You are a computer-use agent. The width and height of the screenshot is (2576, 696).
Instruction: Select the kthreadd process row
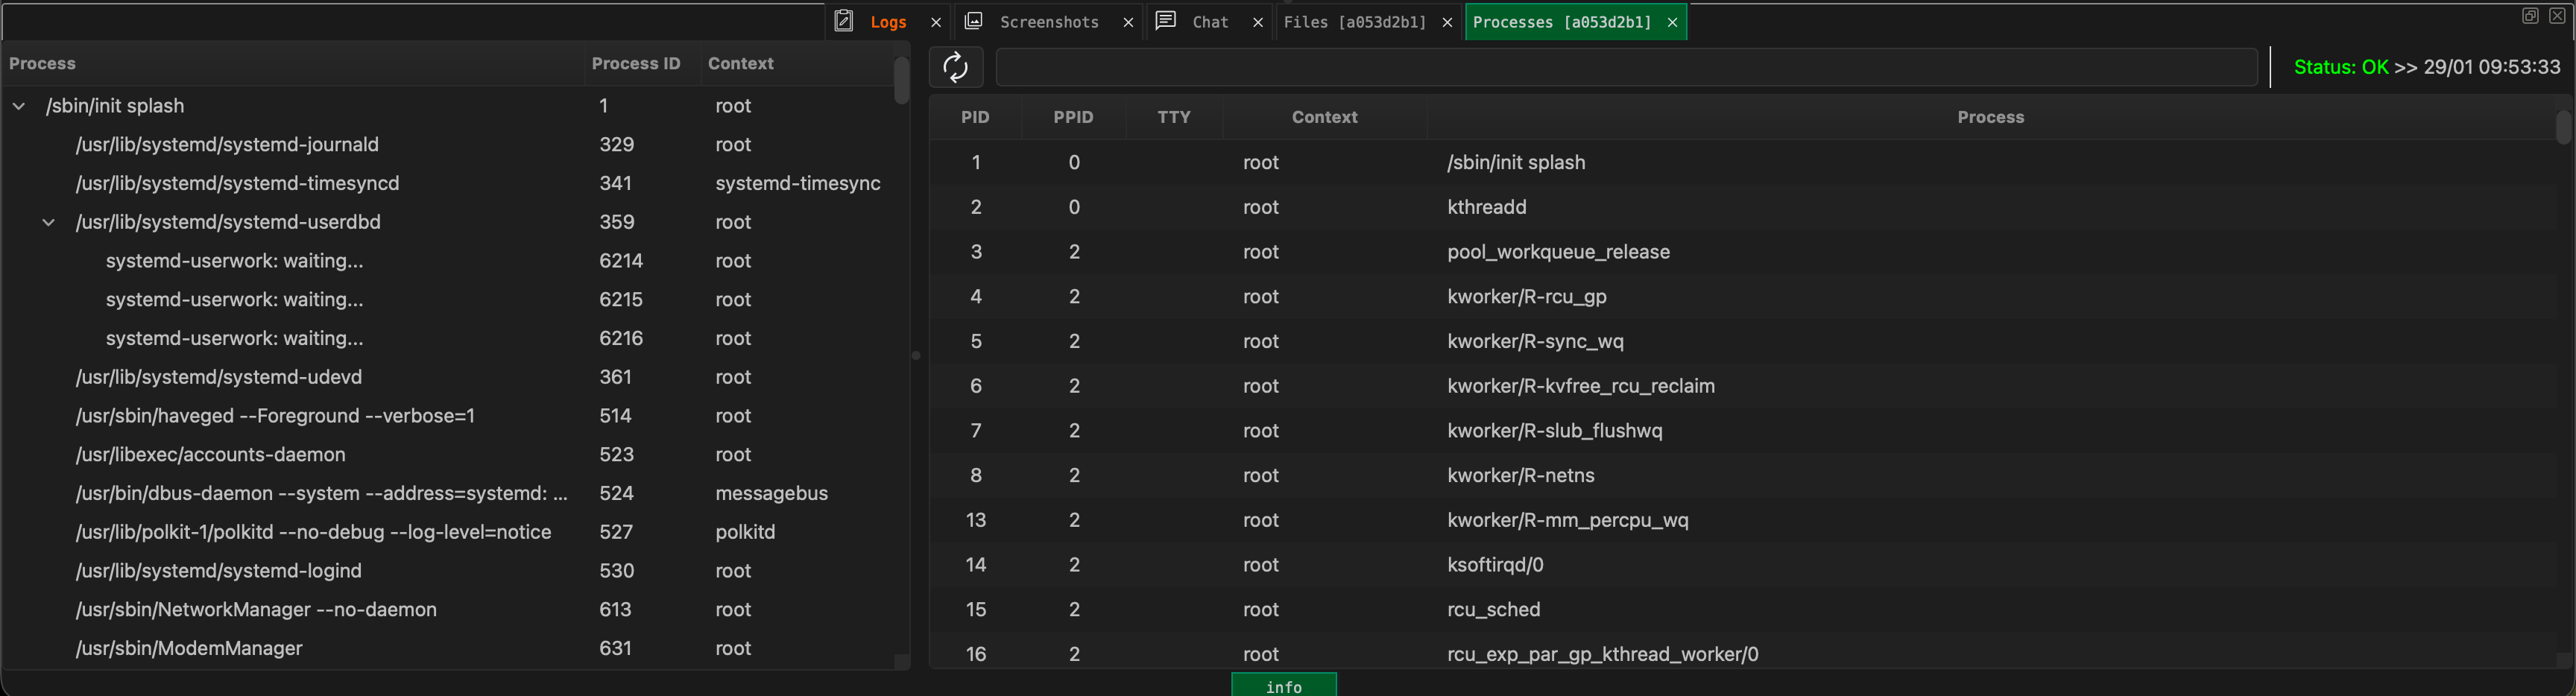[x=1486, y=207]
